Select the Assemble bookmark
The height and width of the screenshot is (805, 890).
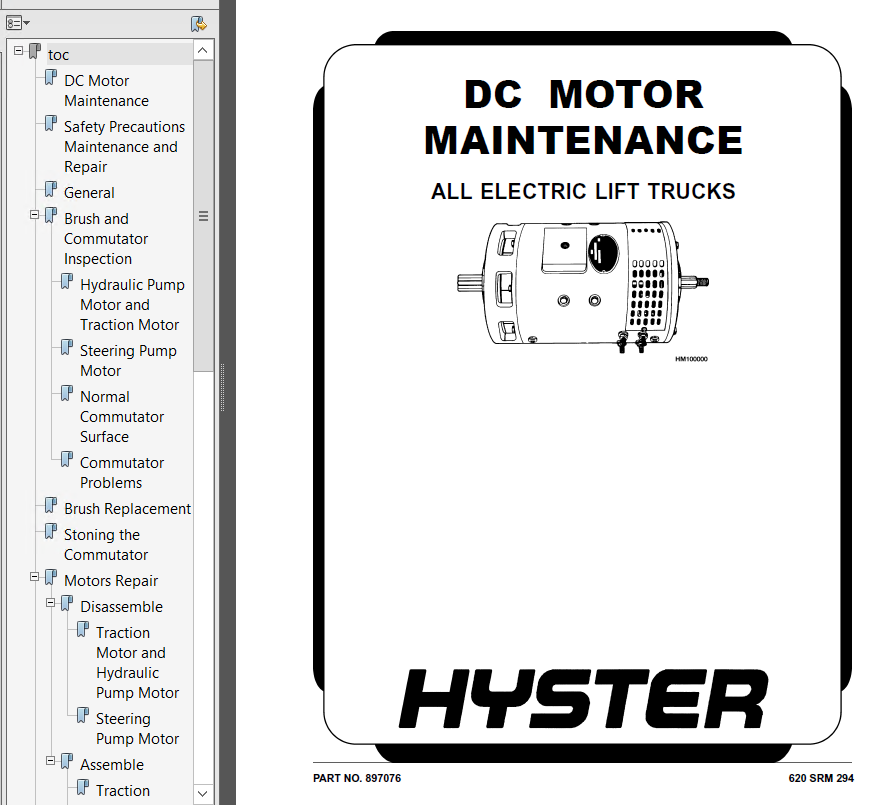pyautogui.click(x=112, y=765)
